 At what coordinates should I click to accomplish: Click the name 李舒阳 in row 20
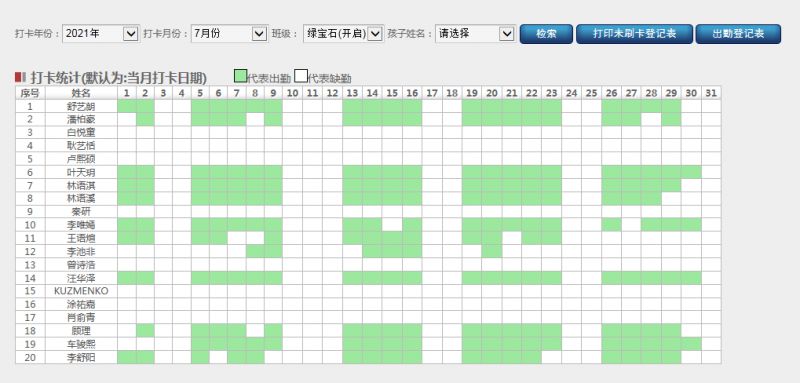tap(81, 358)
